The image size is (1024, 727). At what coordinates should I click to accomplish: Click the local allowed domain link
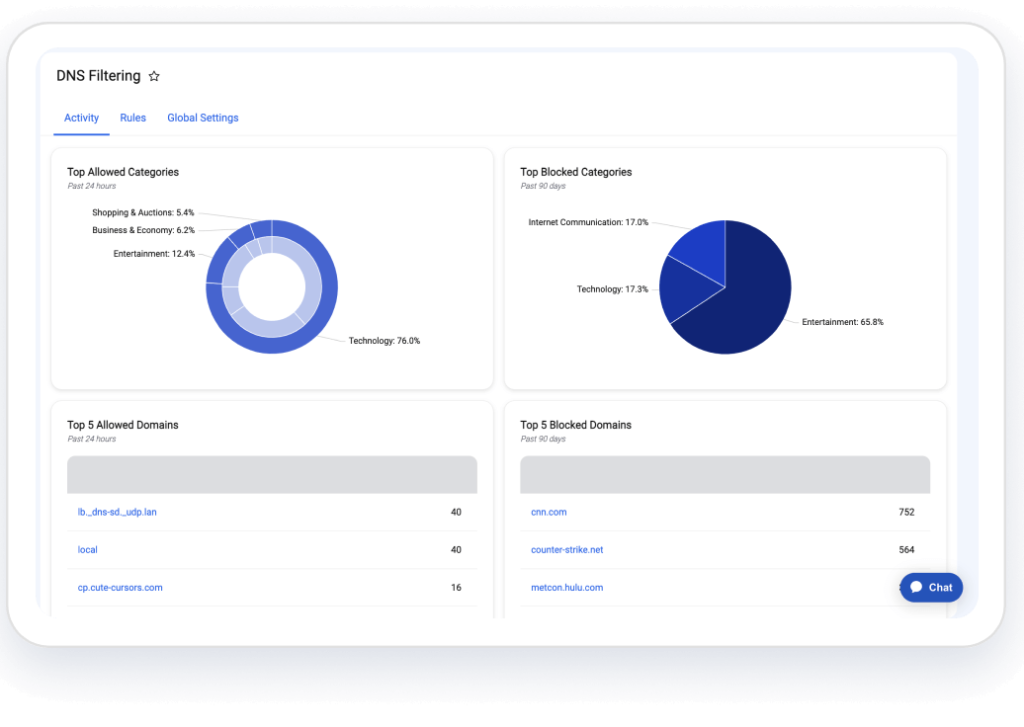pyautogui.click(x=88, y=550)
